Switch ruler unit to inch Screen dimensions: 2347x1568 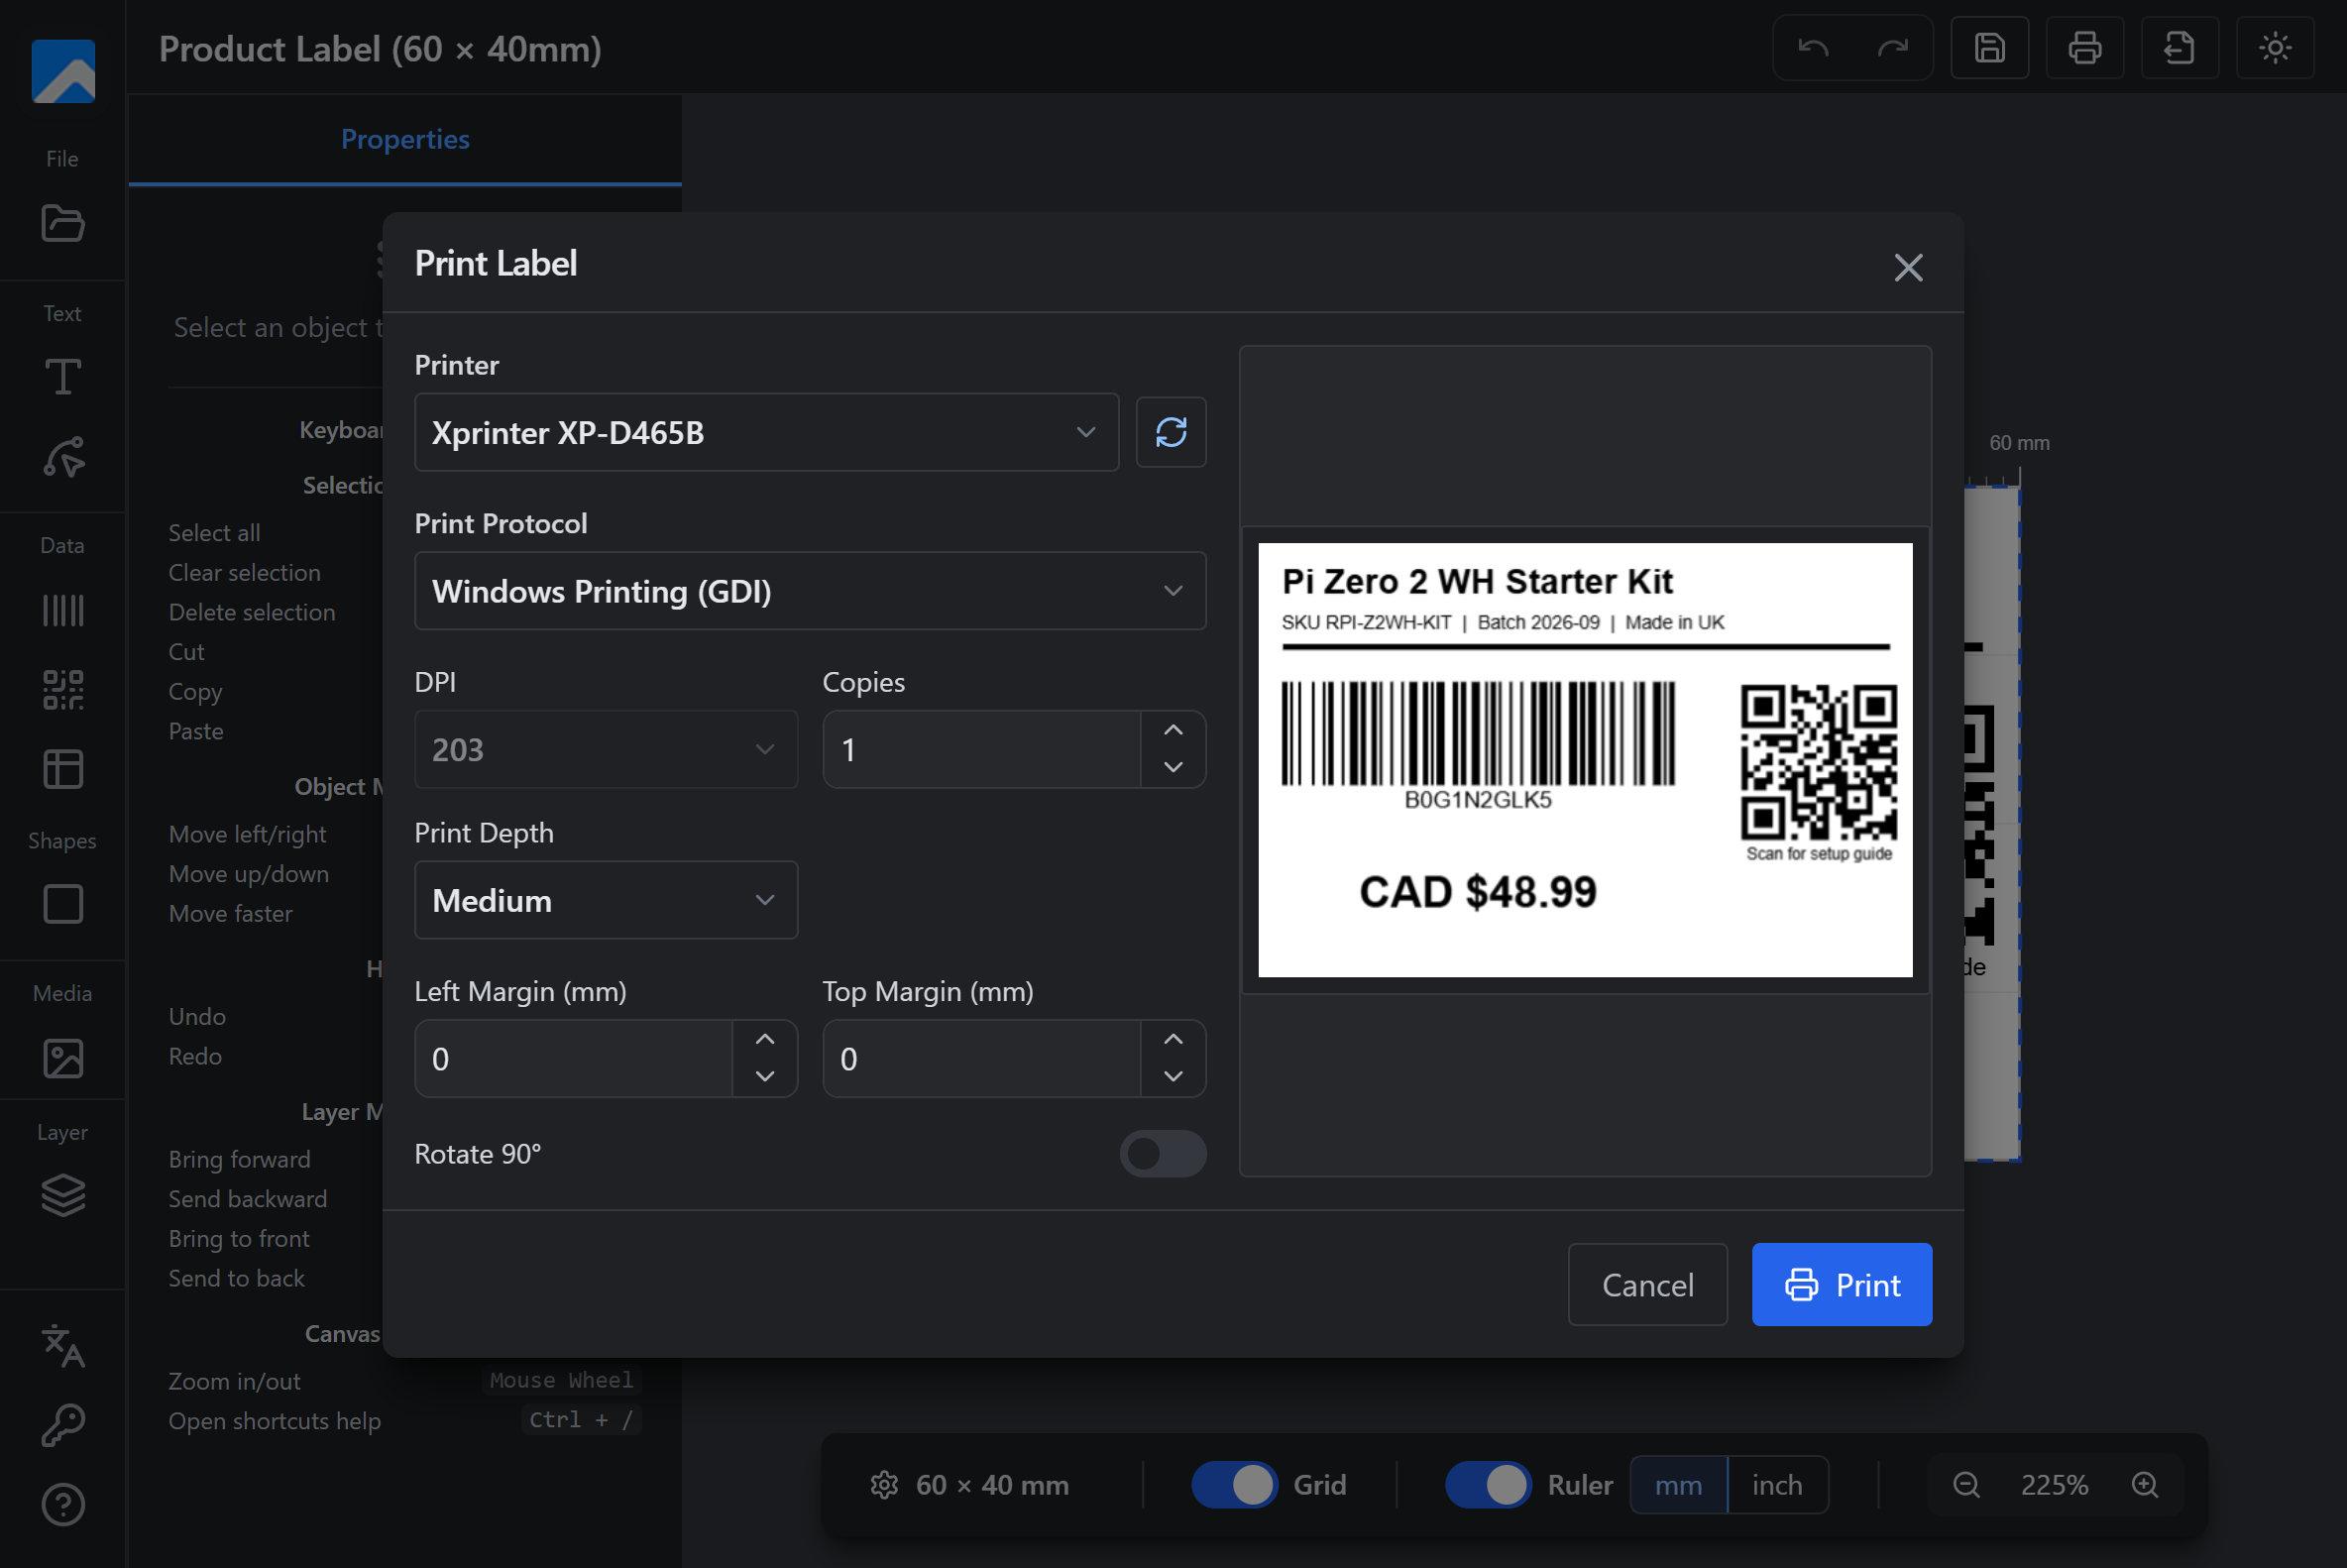pos(1777,1485)
